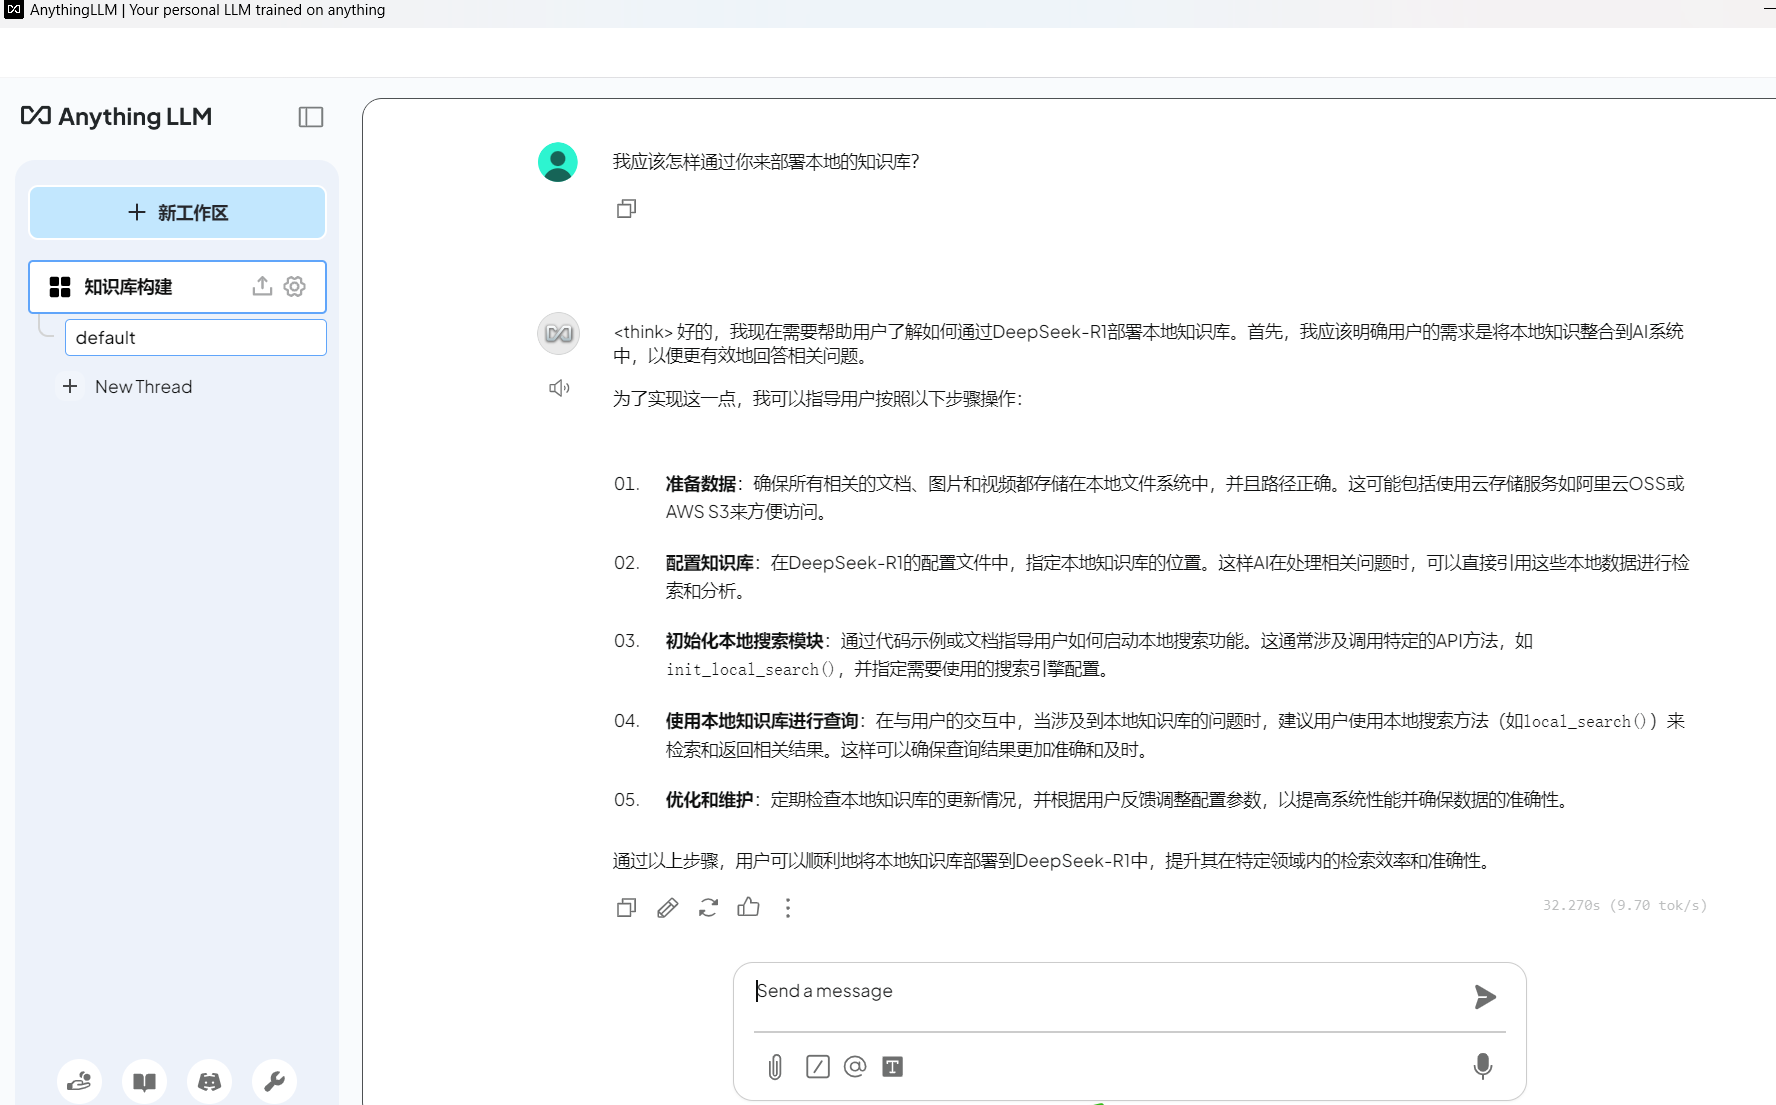Select the default thread
This screenshot has width=1776, height=1105.
point(195,338)
